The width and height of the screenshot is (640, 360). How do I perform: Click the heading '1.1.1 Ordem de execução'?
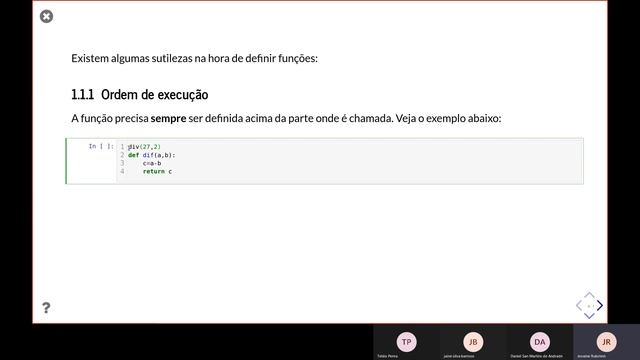140,95
